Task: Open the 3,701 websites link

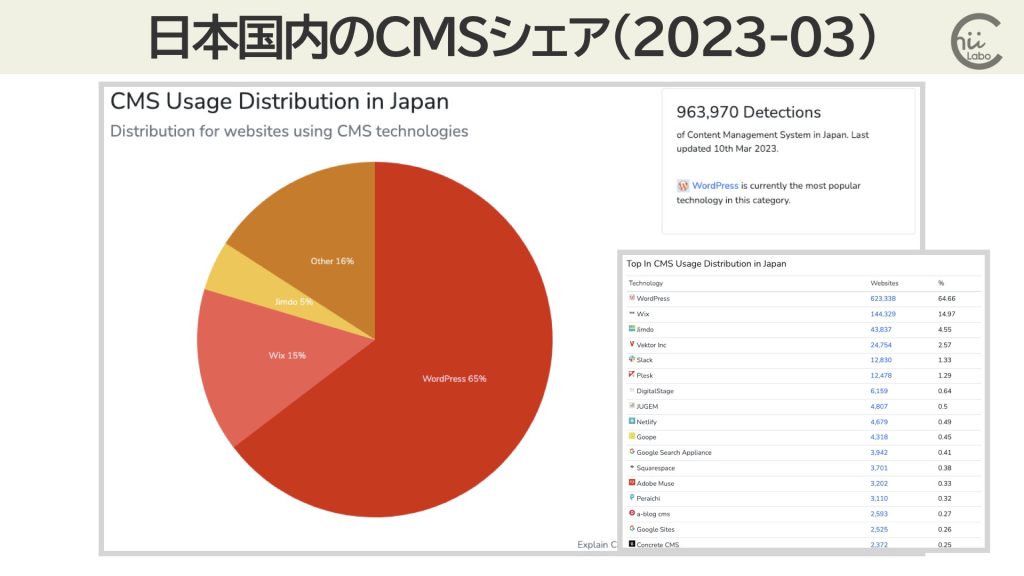Action: [x=878, y=468]
